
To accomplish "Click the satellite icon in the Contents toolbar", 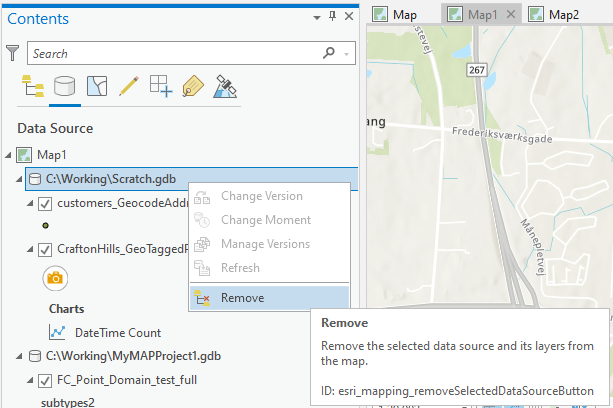I will [225, 86].
